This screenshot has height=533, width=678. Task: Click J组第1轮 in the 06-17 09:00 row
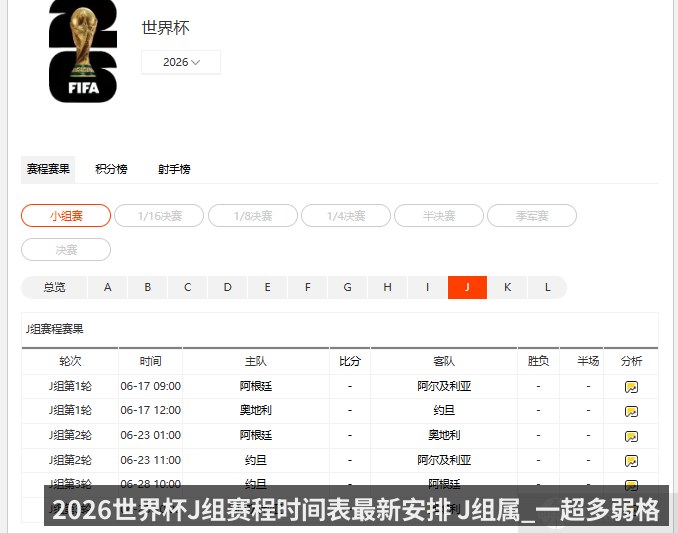(x=70, y=386)
